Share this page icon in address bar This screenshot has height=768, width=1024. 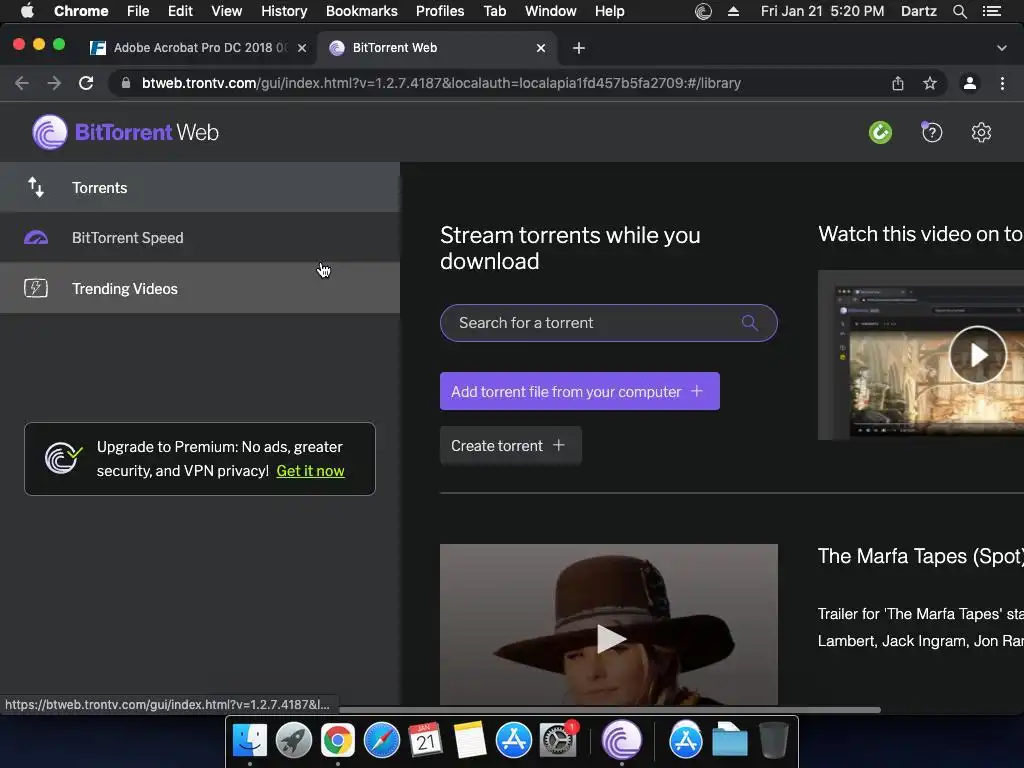tap(897, 83)
